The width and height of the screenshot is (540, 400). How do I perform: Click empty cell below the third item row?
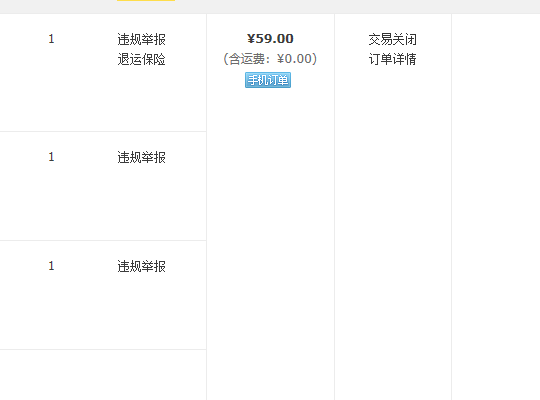coord(103,375)
